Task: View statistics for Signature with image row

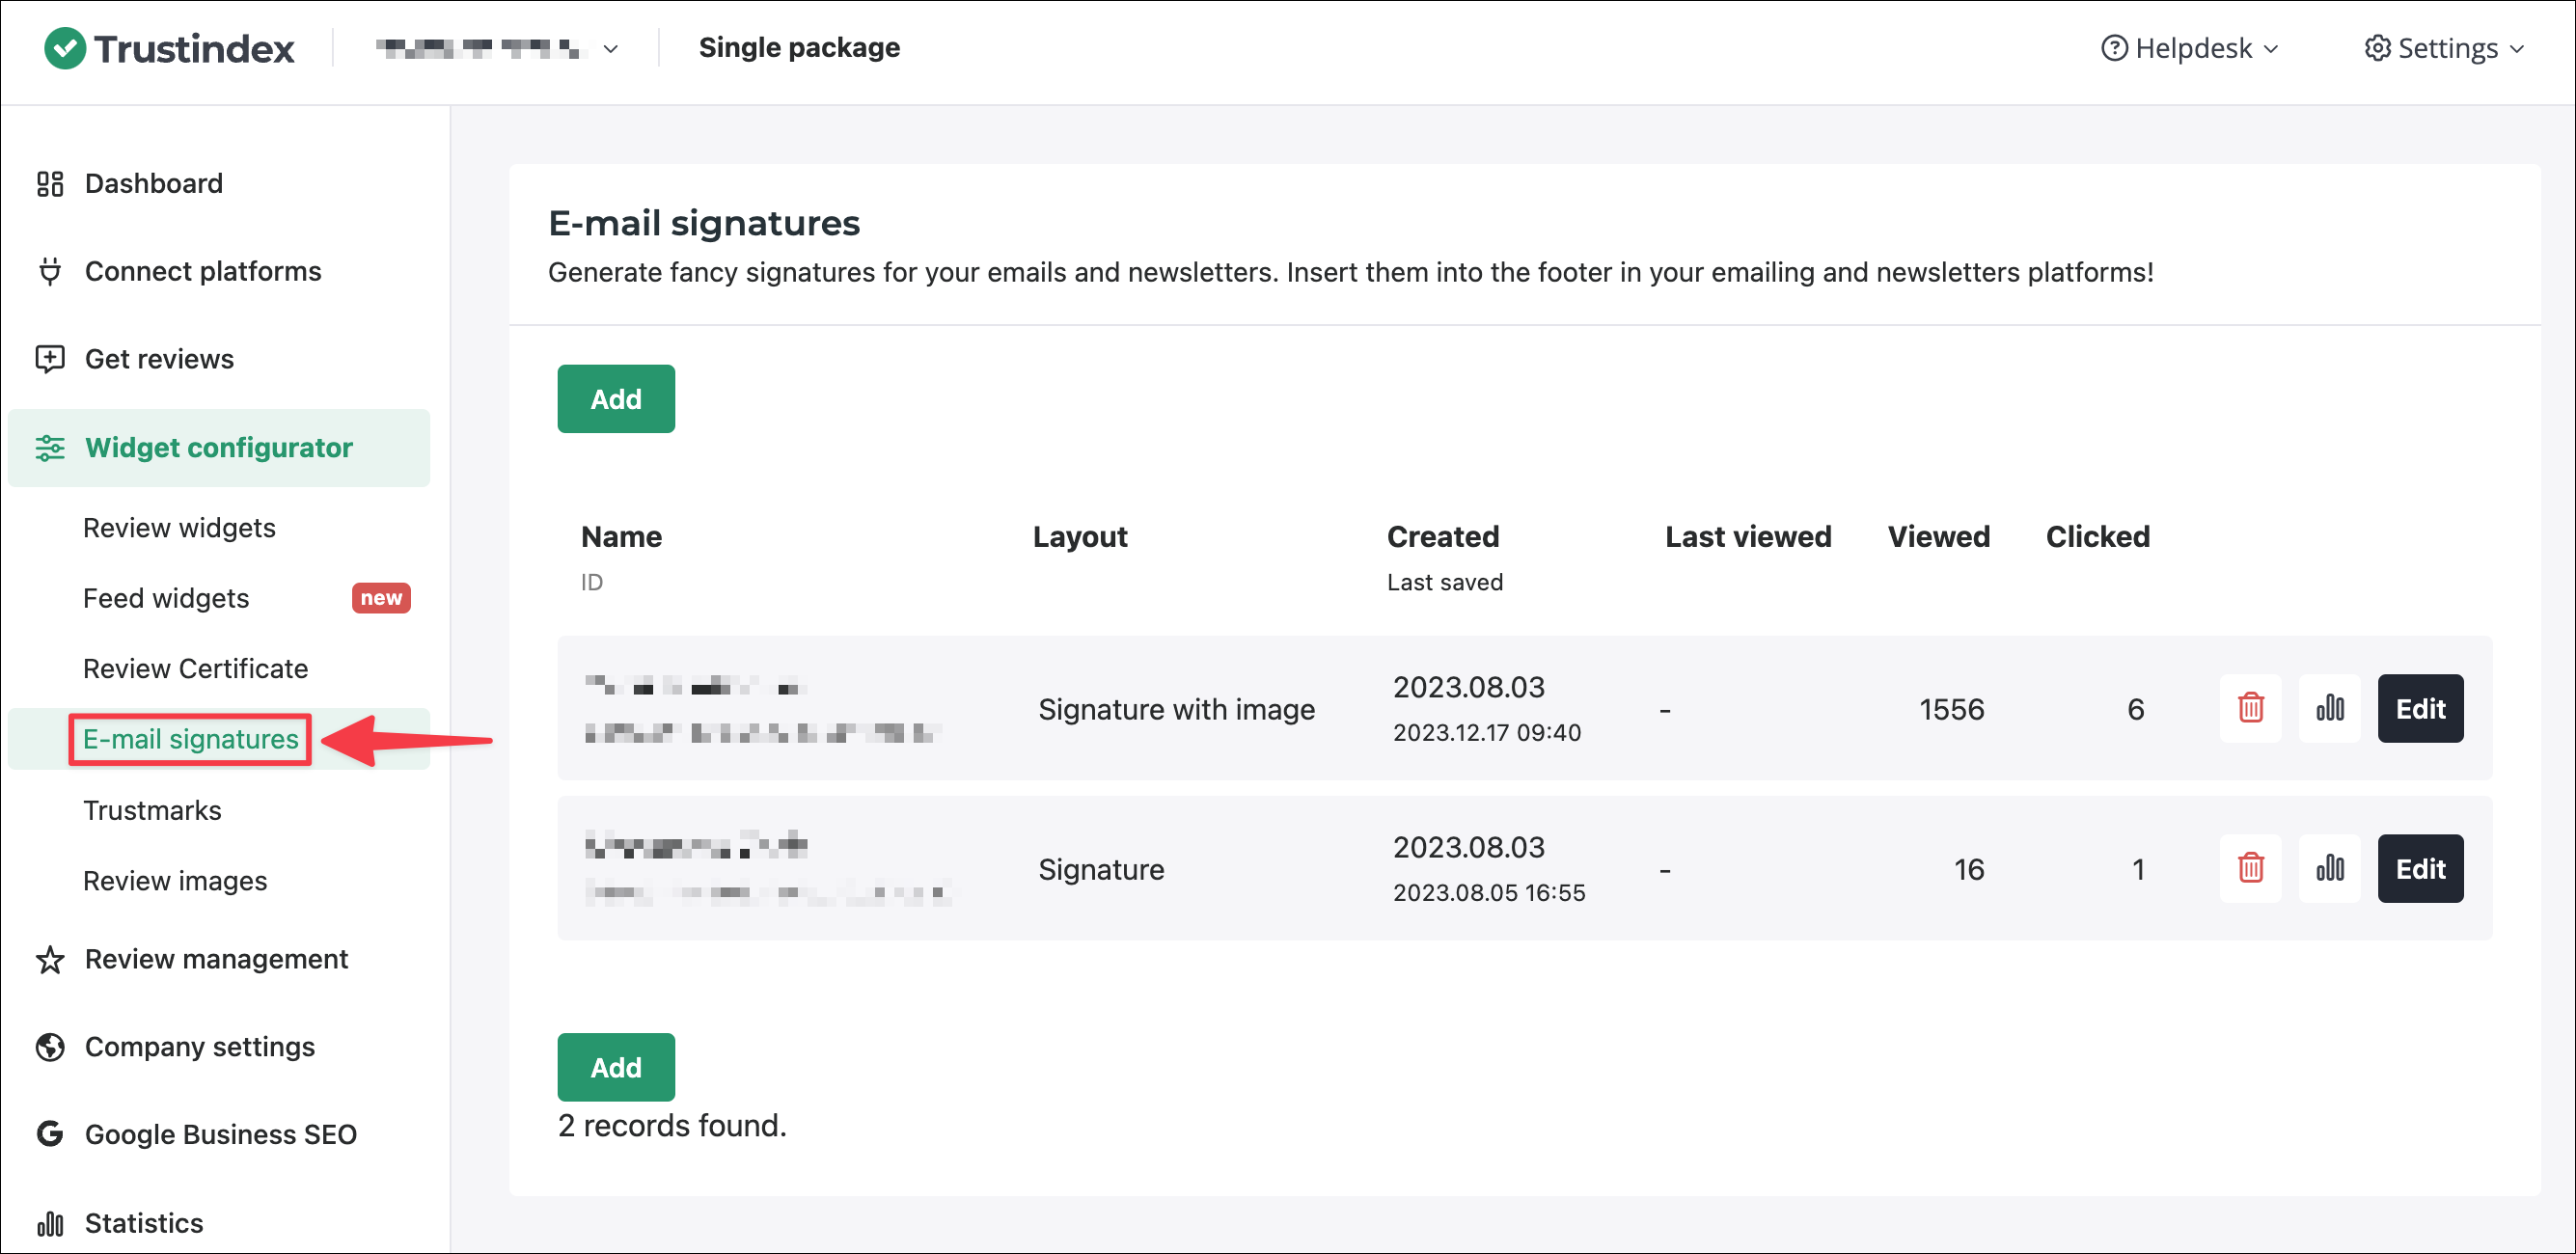Action: tap(2329, 708)
